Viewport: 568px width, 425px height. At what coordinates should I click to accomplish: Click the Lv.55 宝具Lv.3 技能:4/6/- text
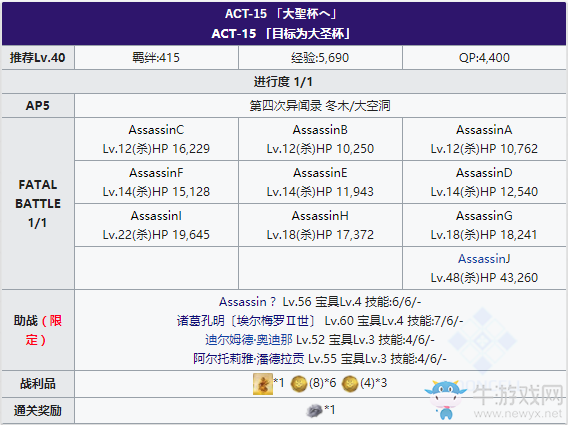377,359
